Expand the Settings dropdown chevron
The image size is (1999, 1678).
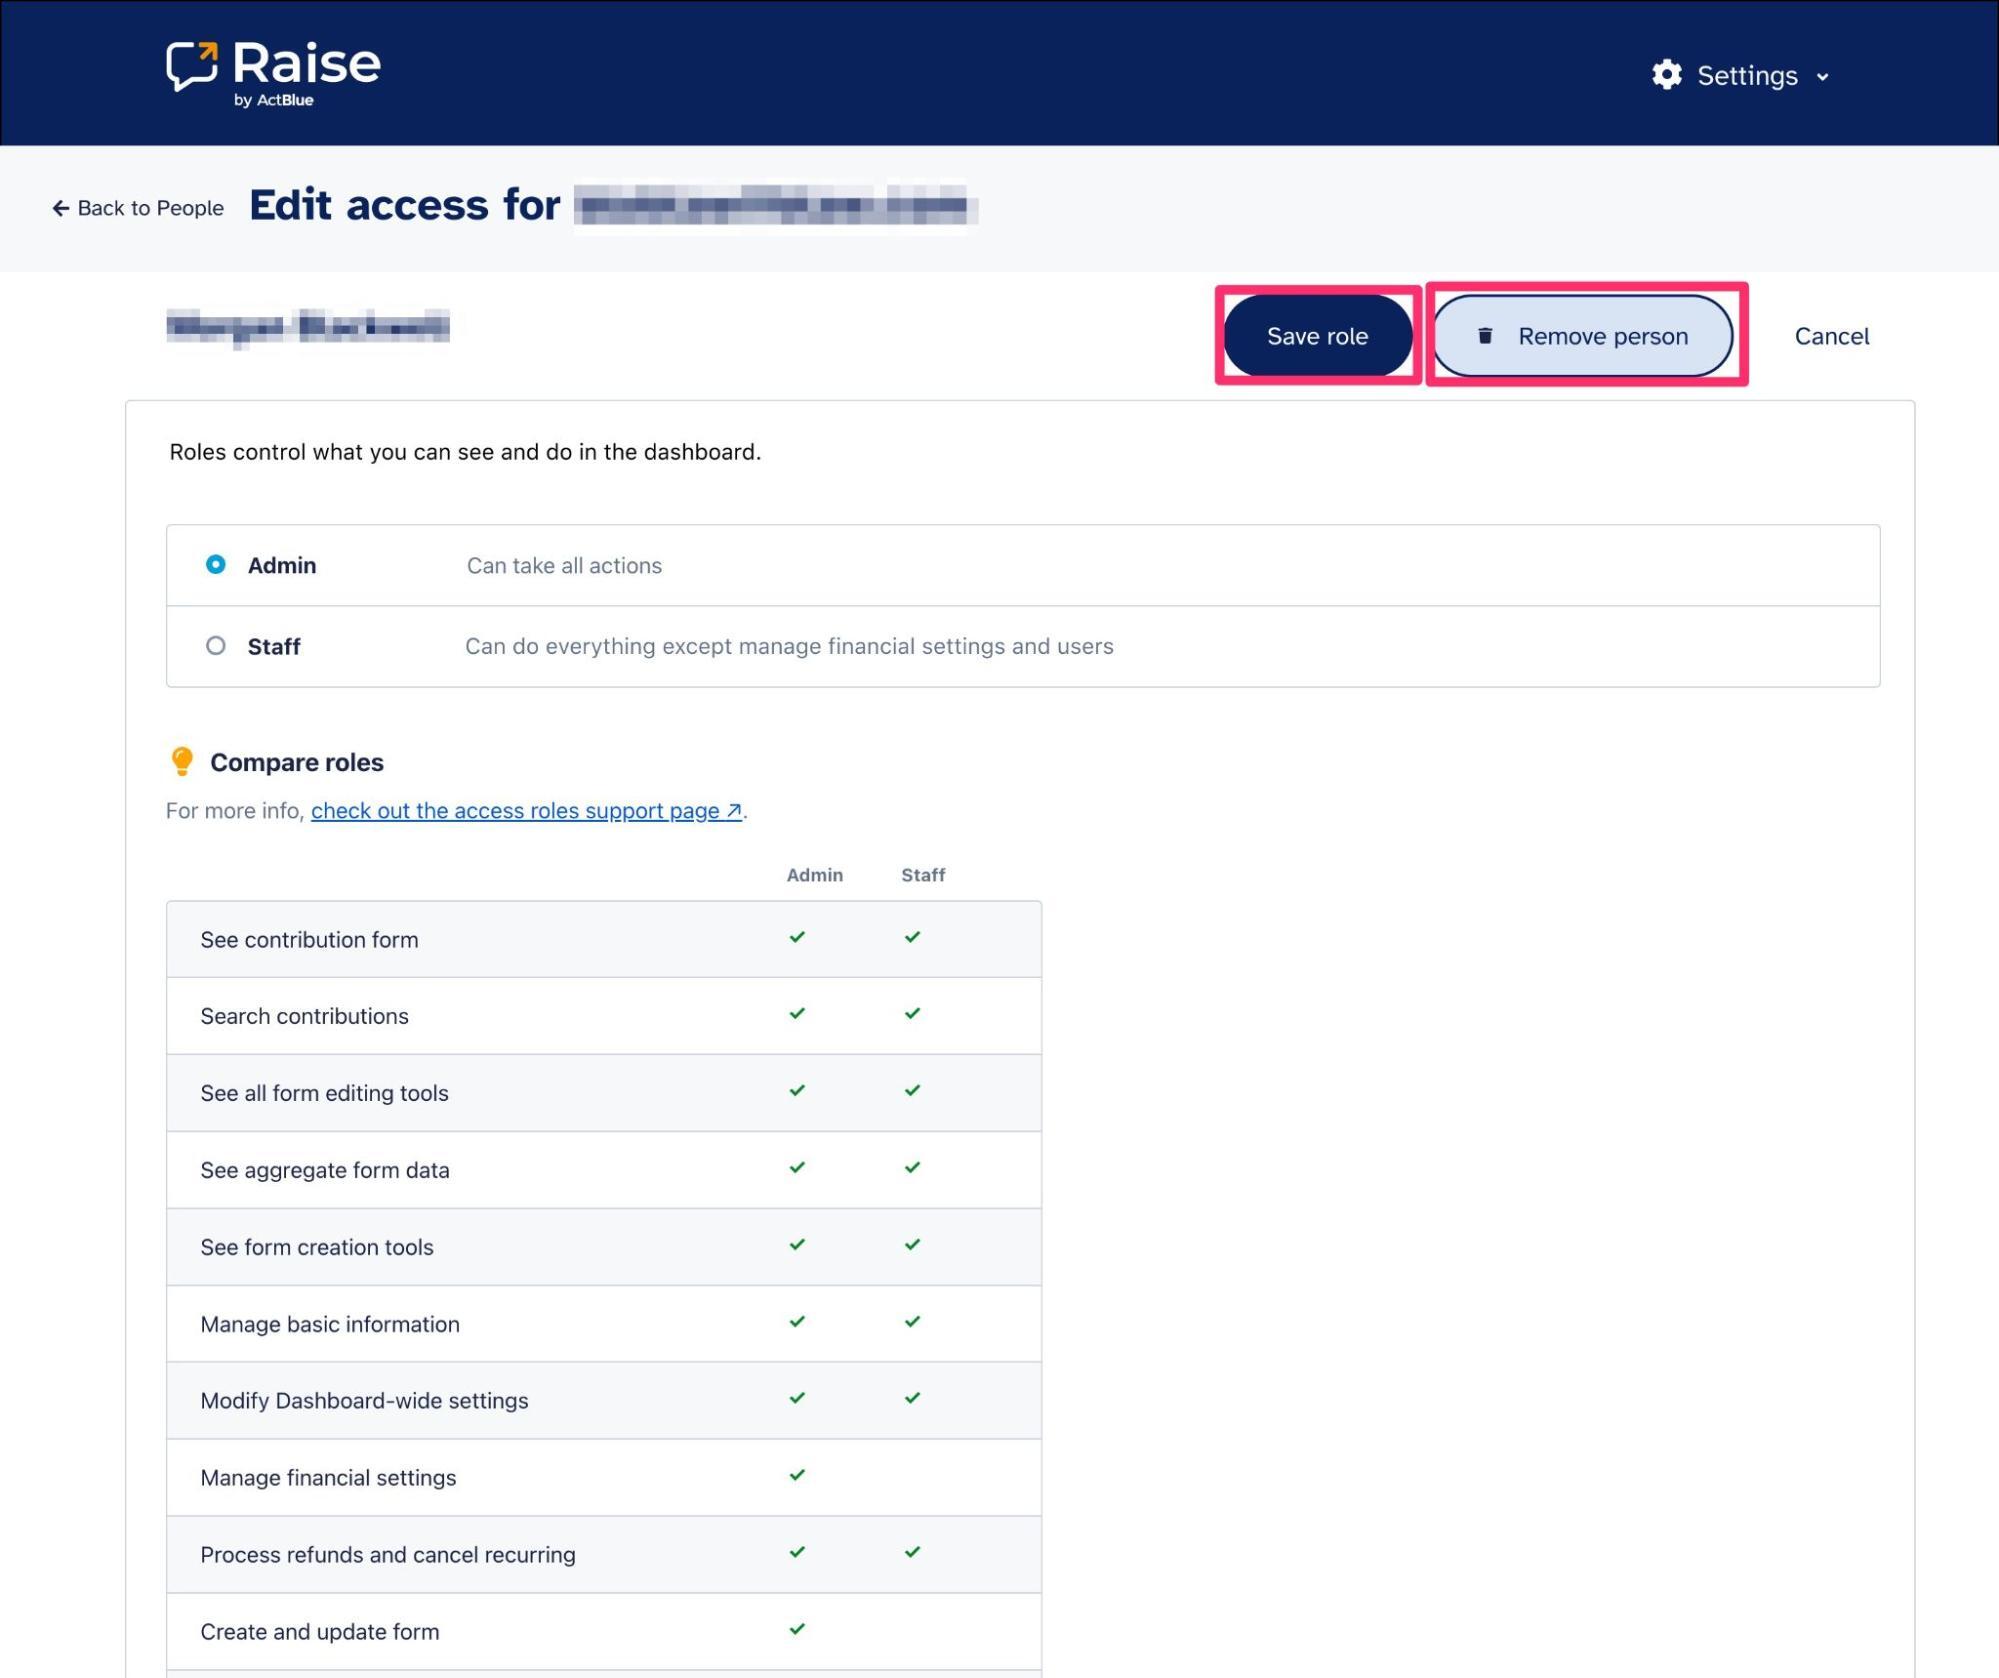coord(1822,77)
